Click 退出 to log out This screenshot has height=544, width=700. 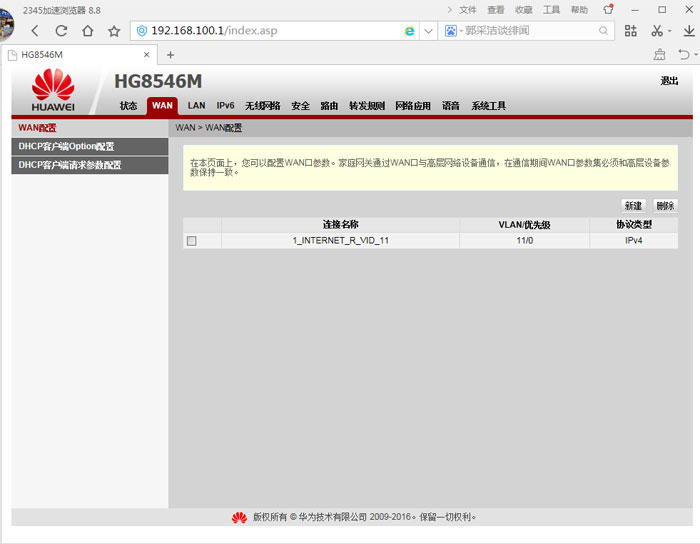[x=669, y=81]
